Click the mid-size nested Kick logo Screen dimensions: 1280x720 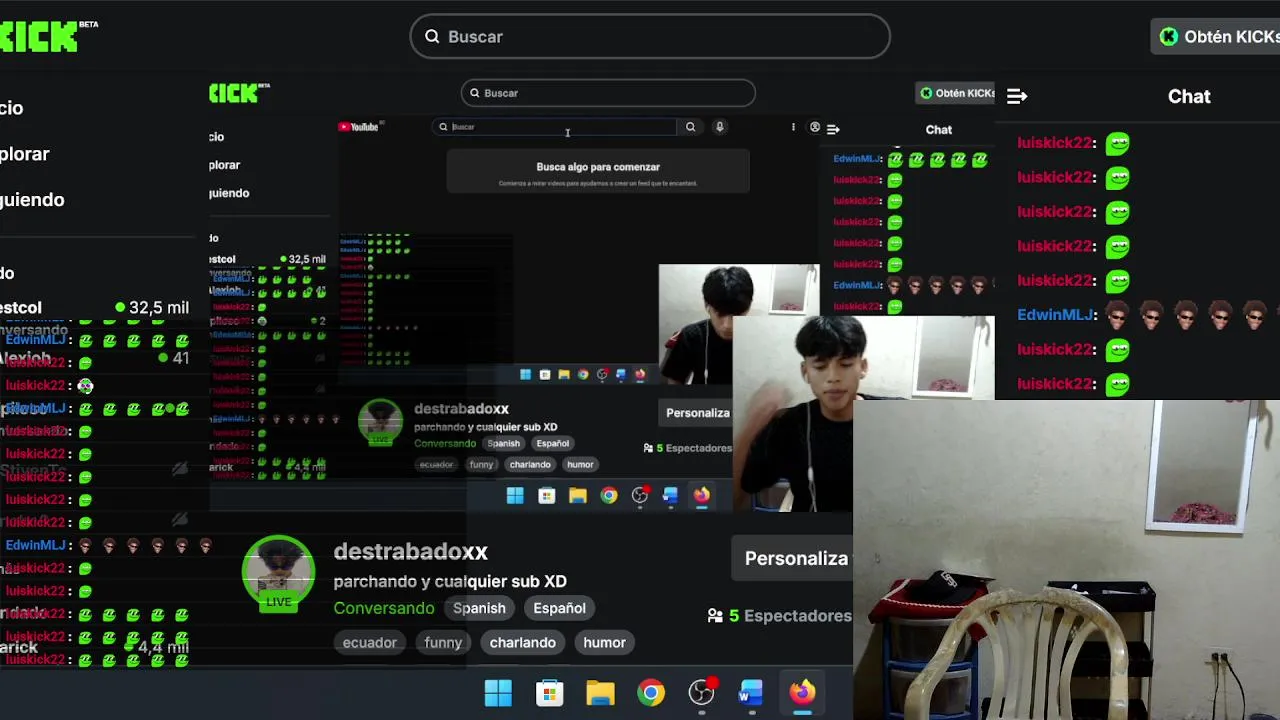(239, 93)
